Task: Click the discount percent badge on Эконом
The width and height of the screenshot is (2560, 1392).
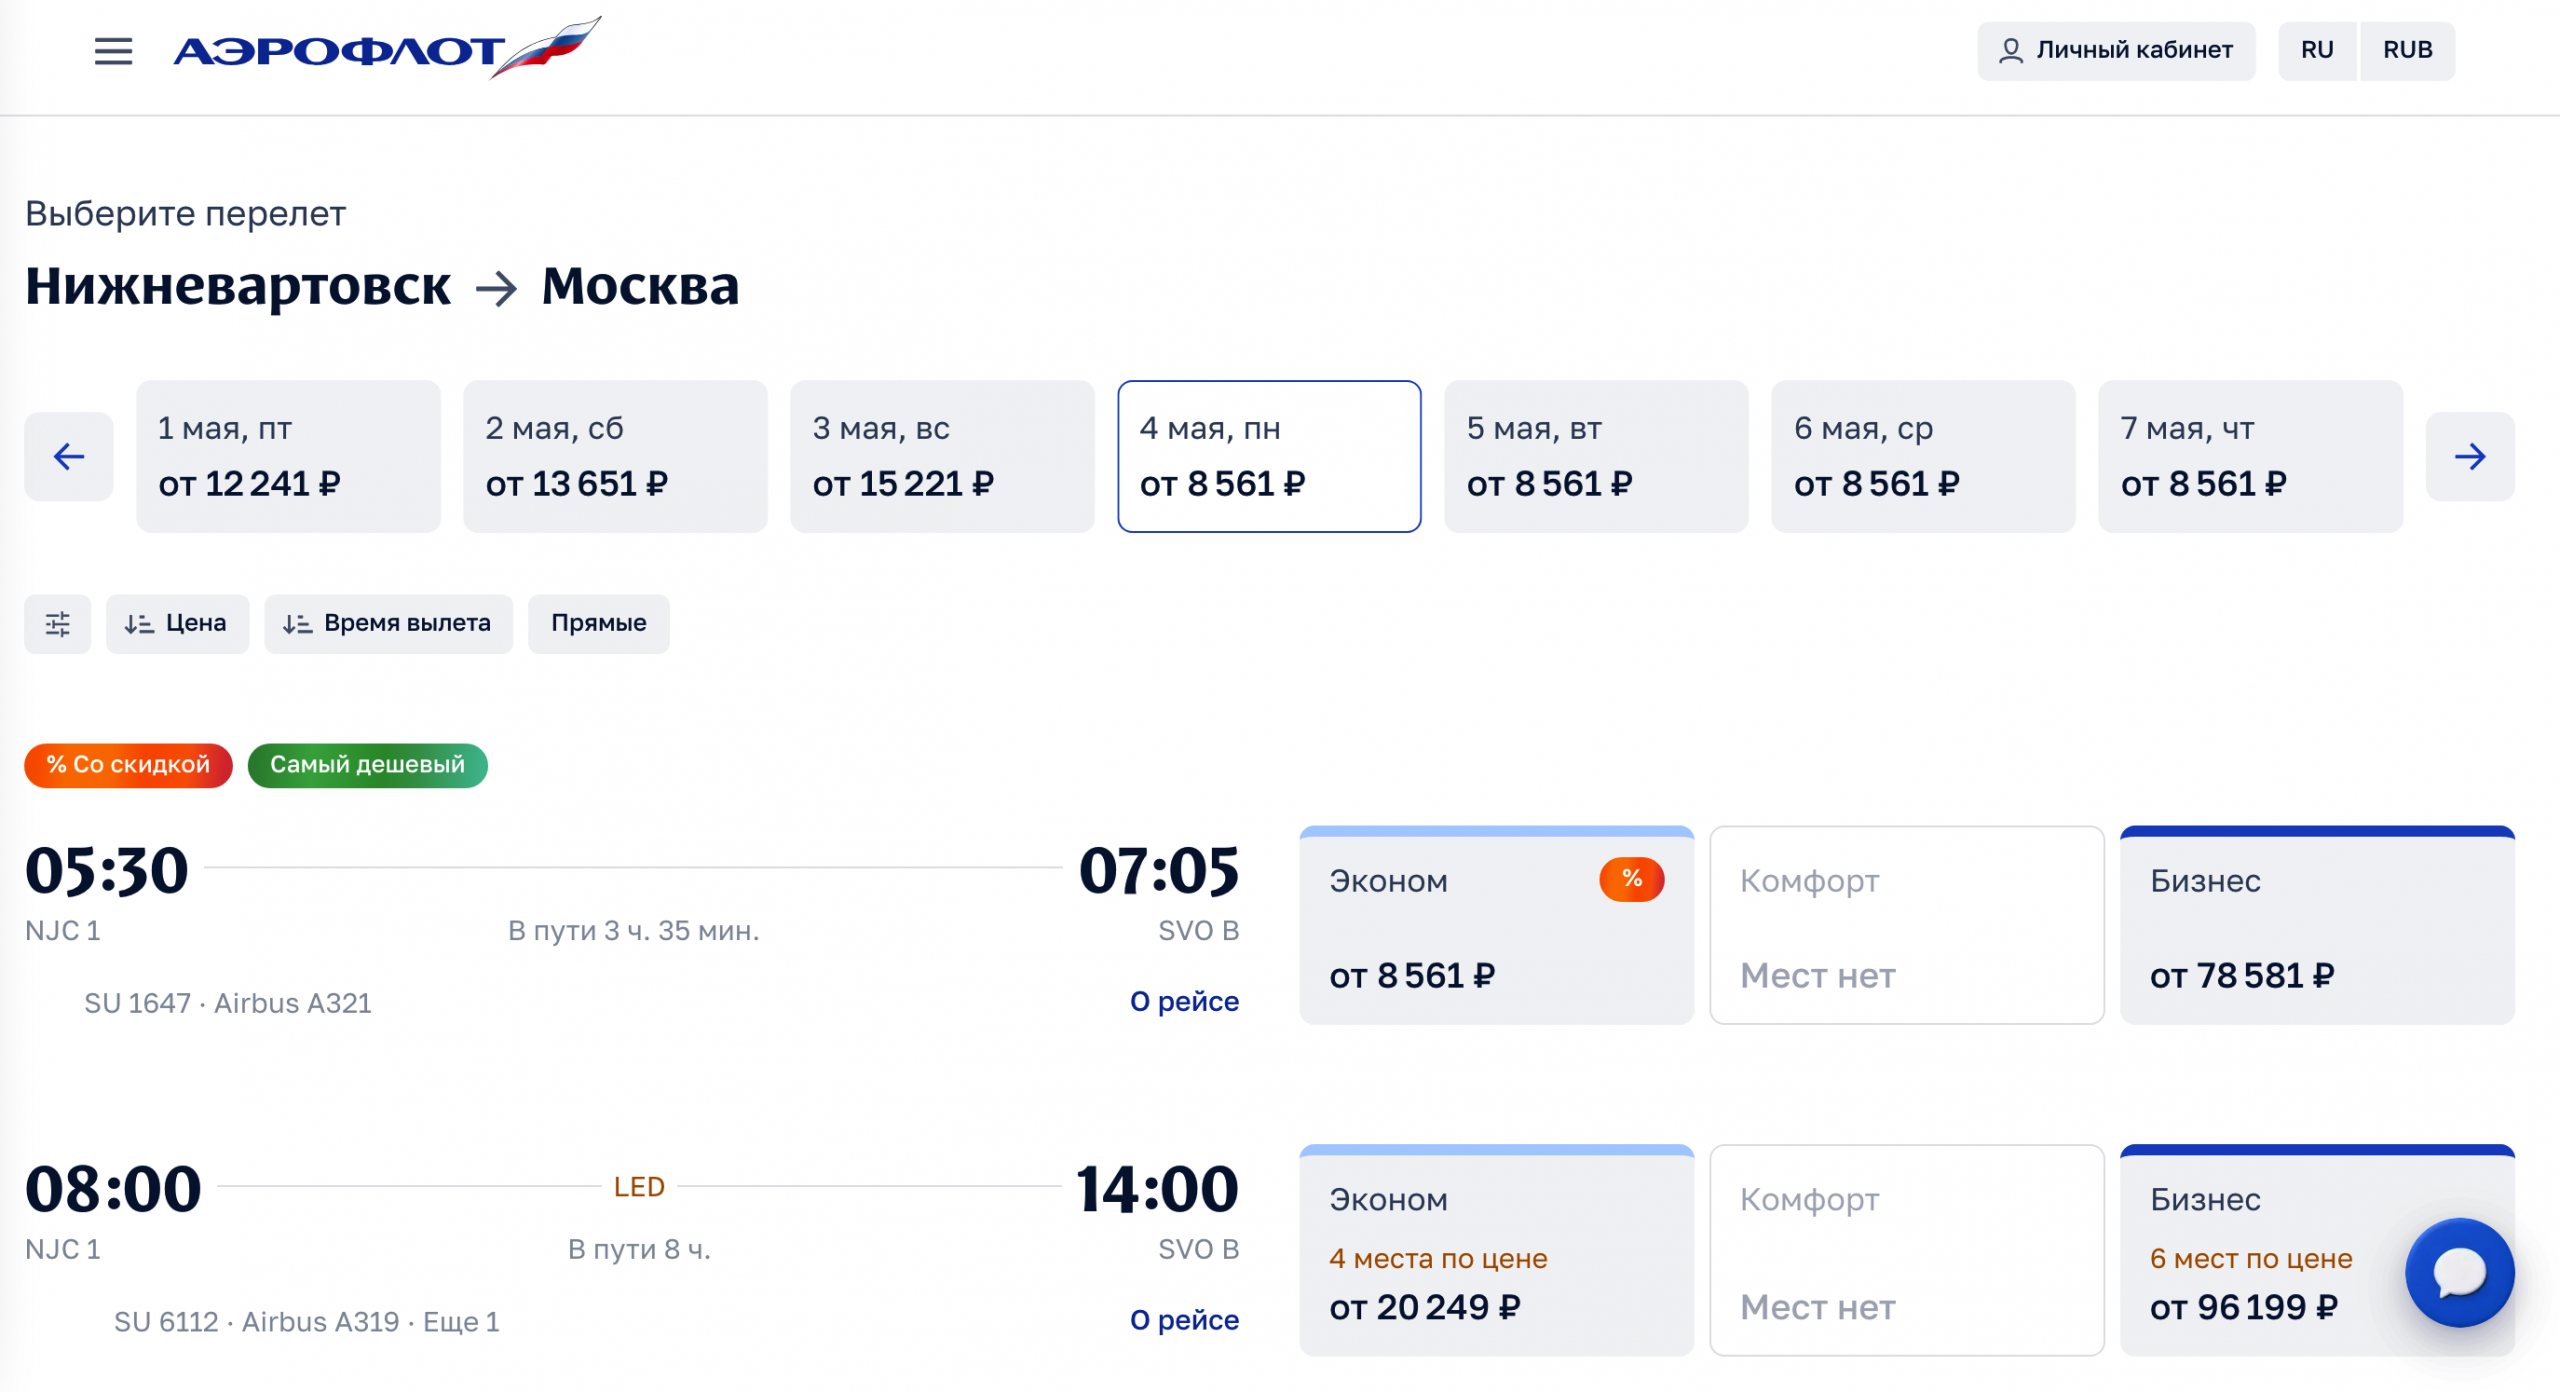Action: [x=1631, y=880]
